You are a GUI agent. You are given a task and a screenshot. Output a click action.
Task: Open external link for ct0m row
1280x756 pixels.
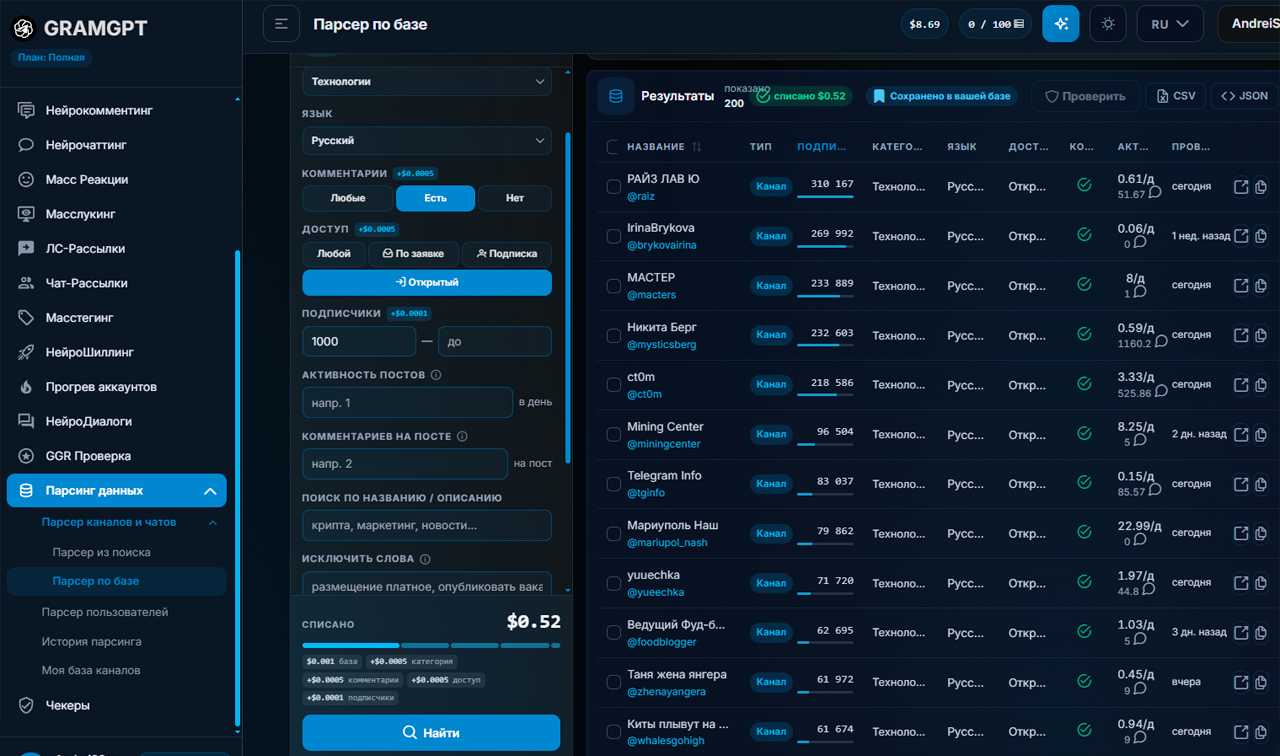point(1241,385)
